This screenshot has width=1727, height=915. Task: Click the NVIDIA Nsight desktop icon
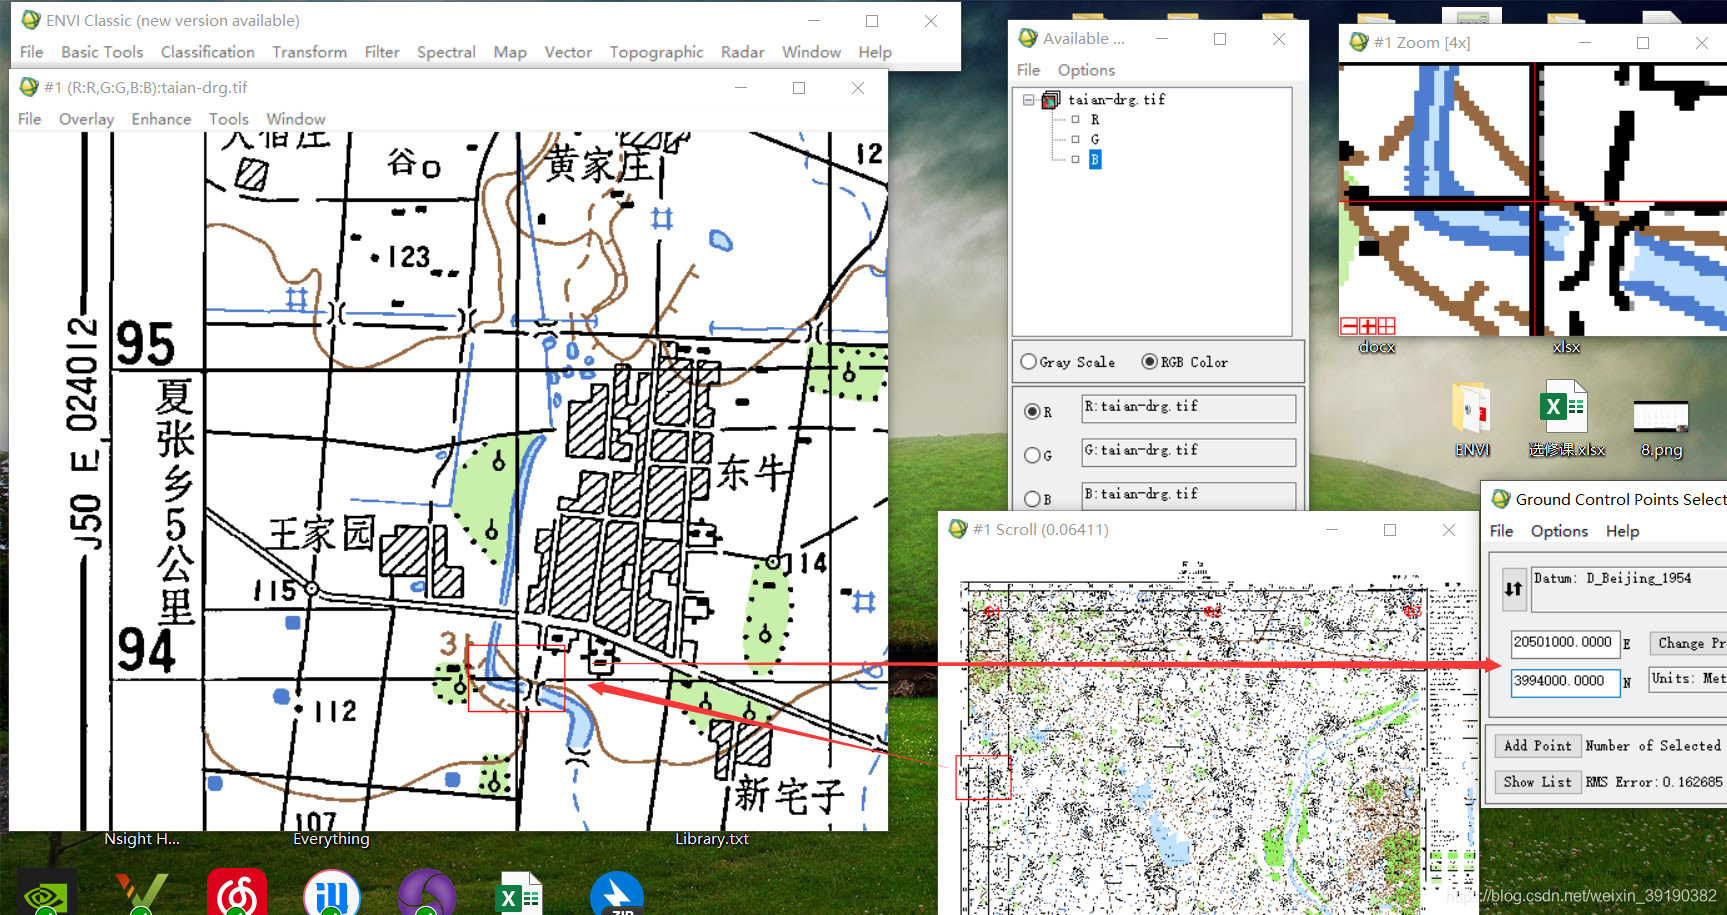(47, 892)
